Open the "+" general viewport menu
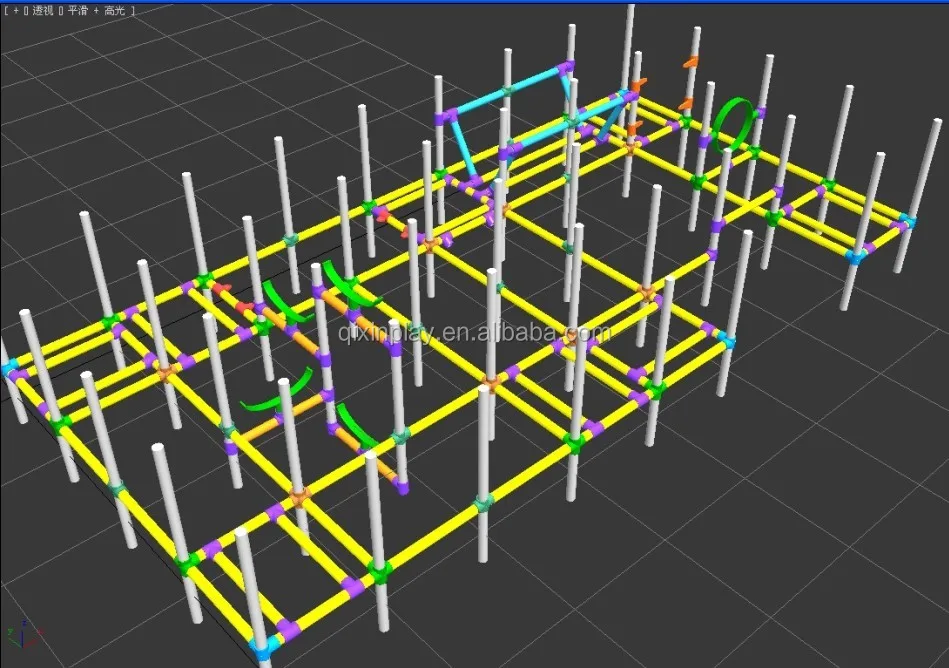Viewport: 949px width, 668px height. 15,10
